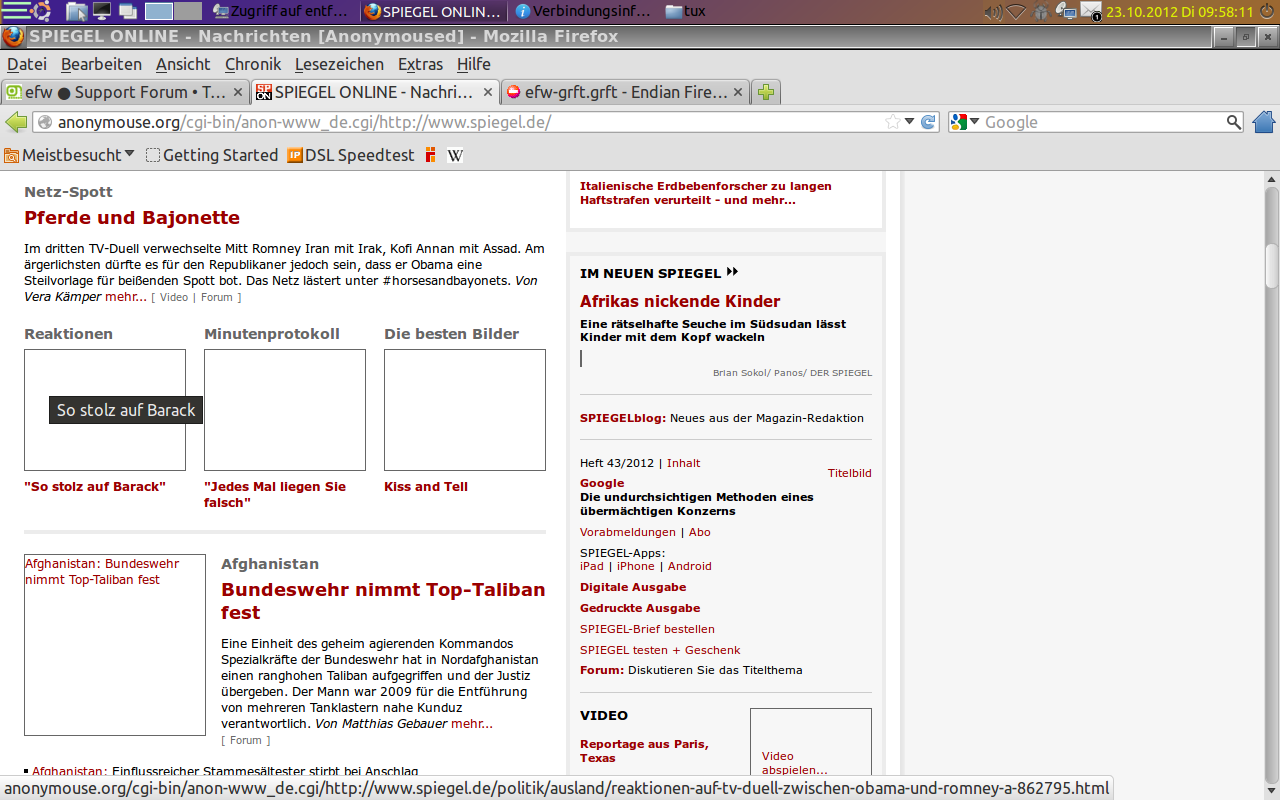Click the green back arrow button

coord(16,122)
